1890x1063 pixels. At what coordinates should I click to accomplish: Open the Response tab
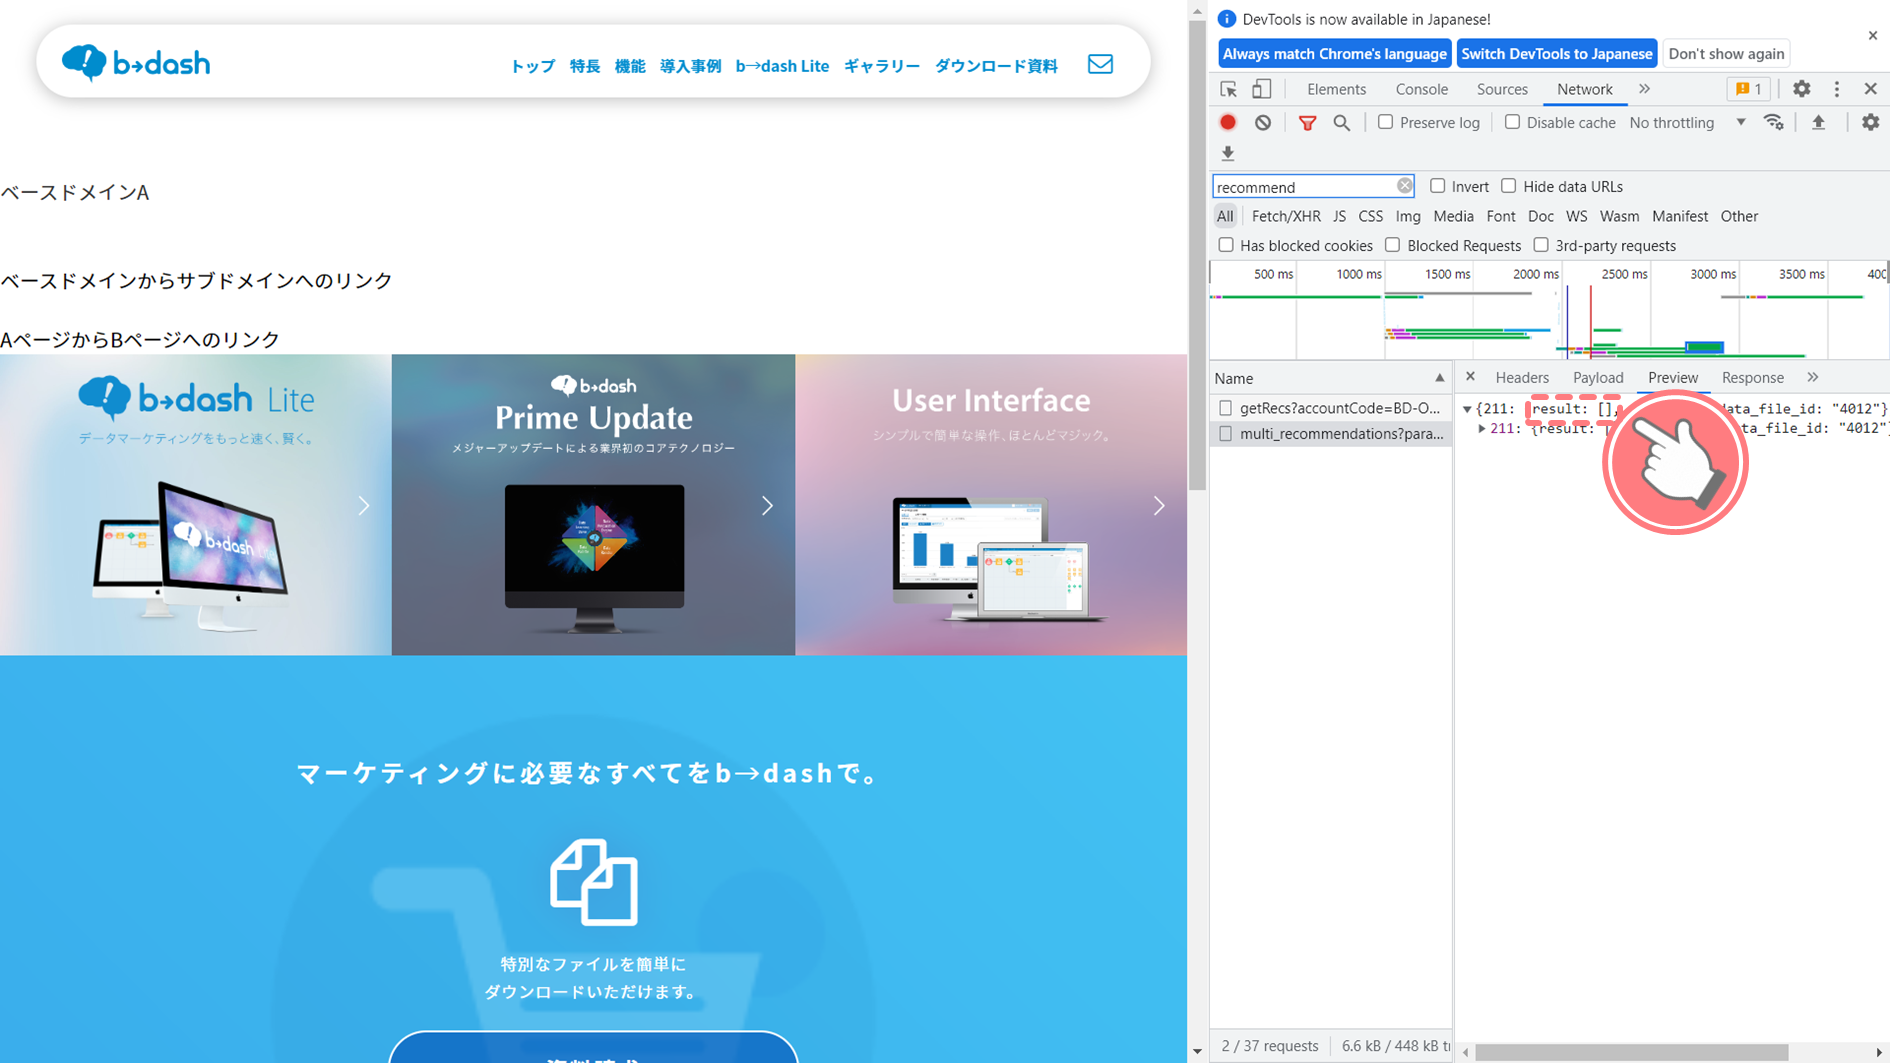(1753, 377)
